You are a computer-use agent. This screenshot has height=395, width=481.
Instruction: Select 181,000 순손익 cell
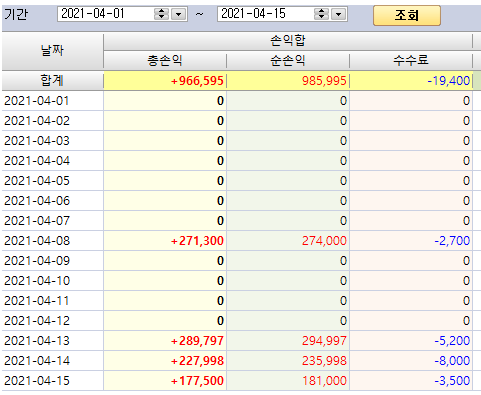tap(288, 381)
